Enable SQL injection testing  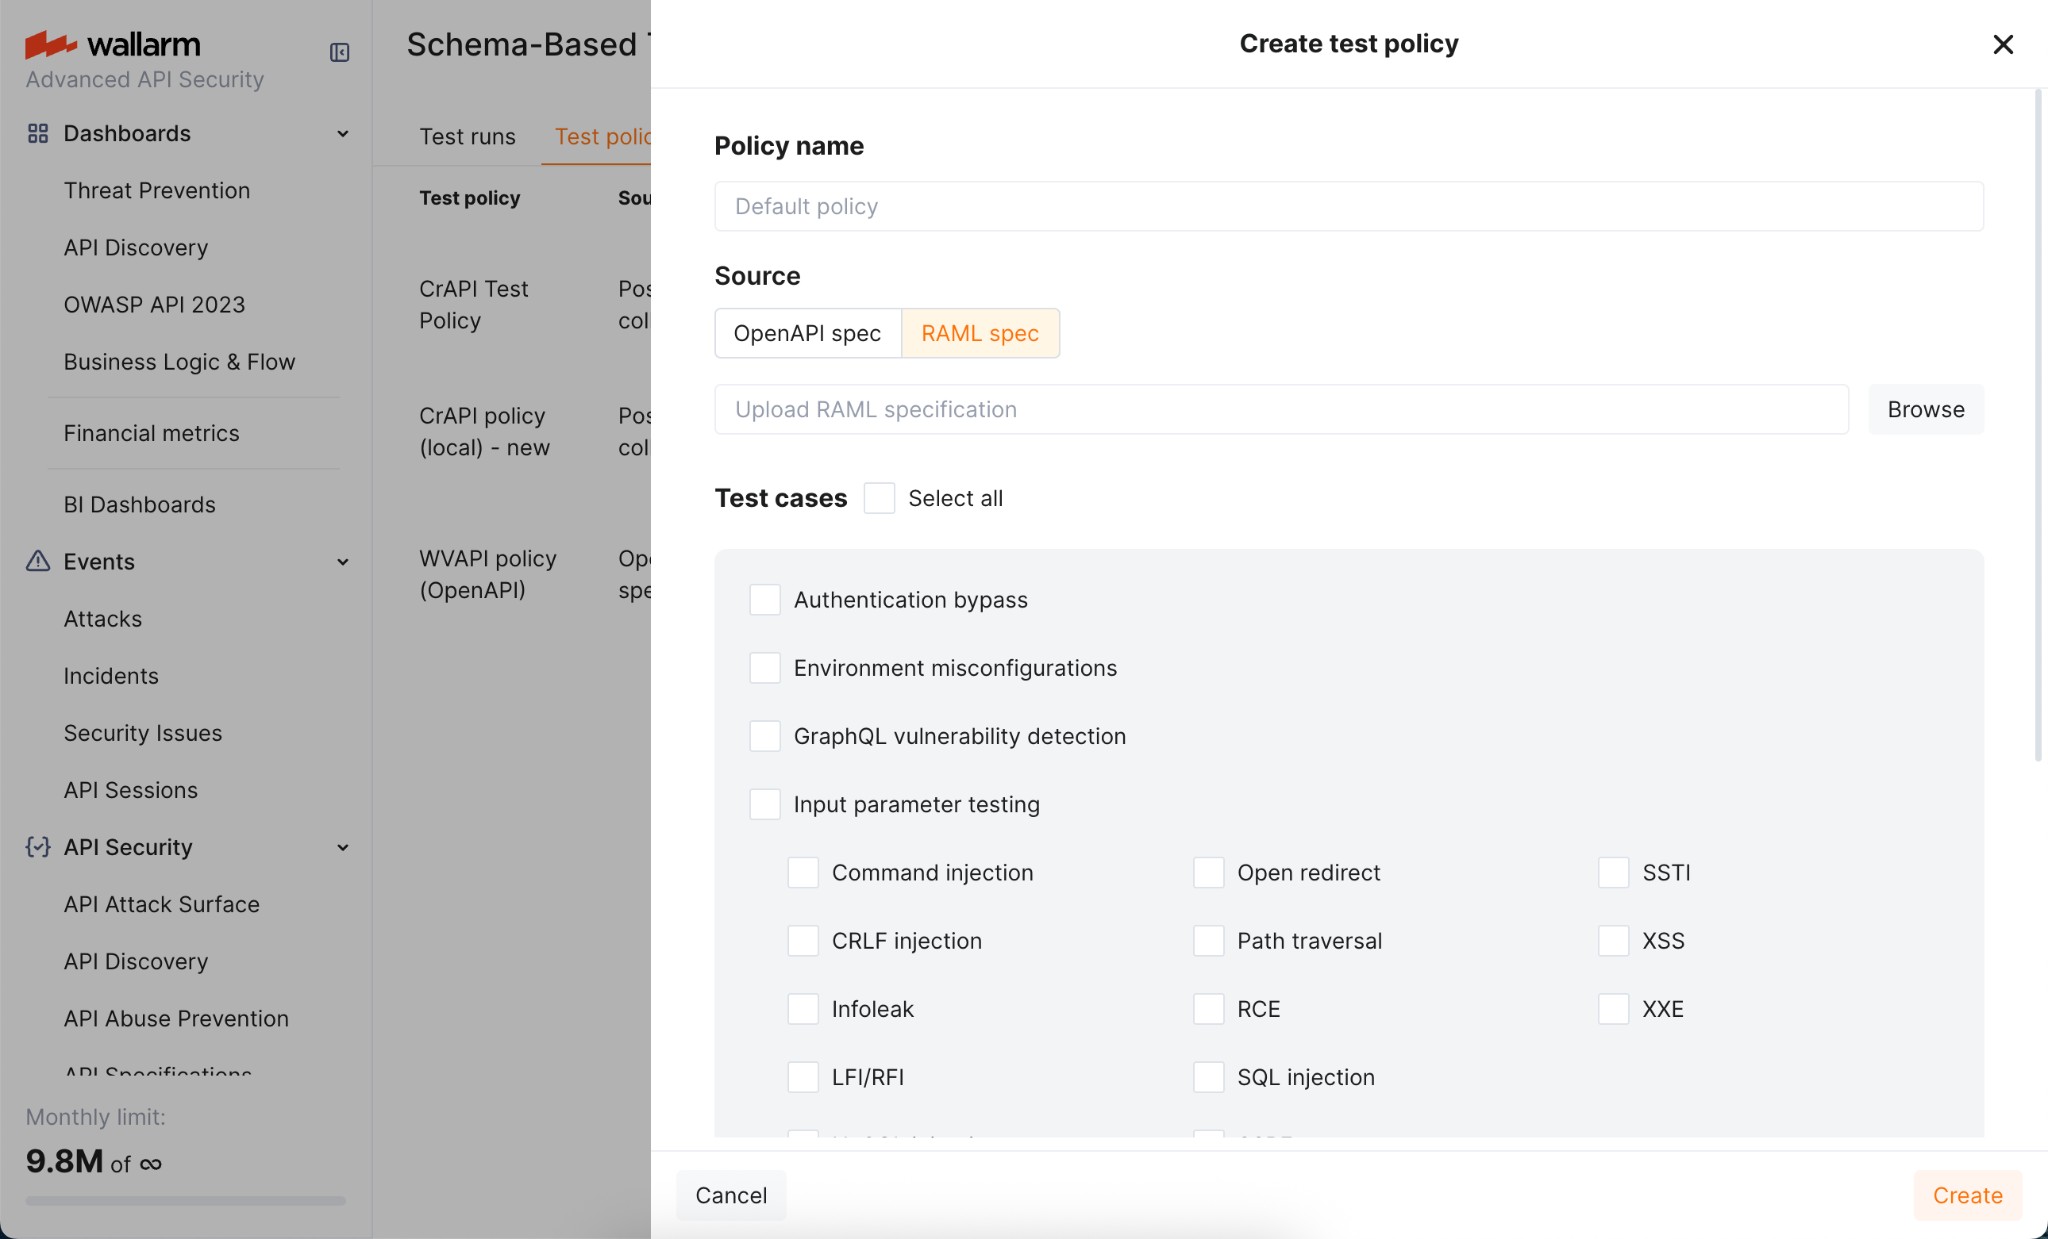[1208, 1077]
